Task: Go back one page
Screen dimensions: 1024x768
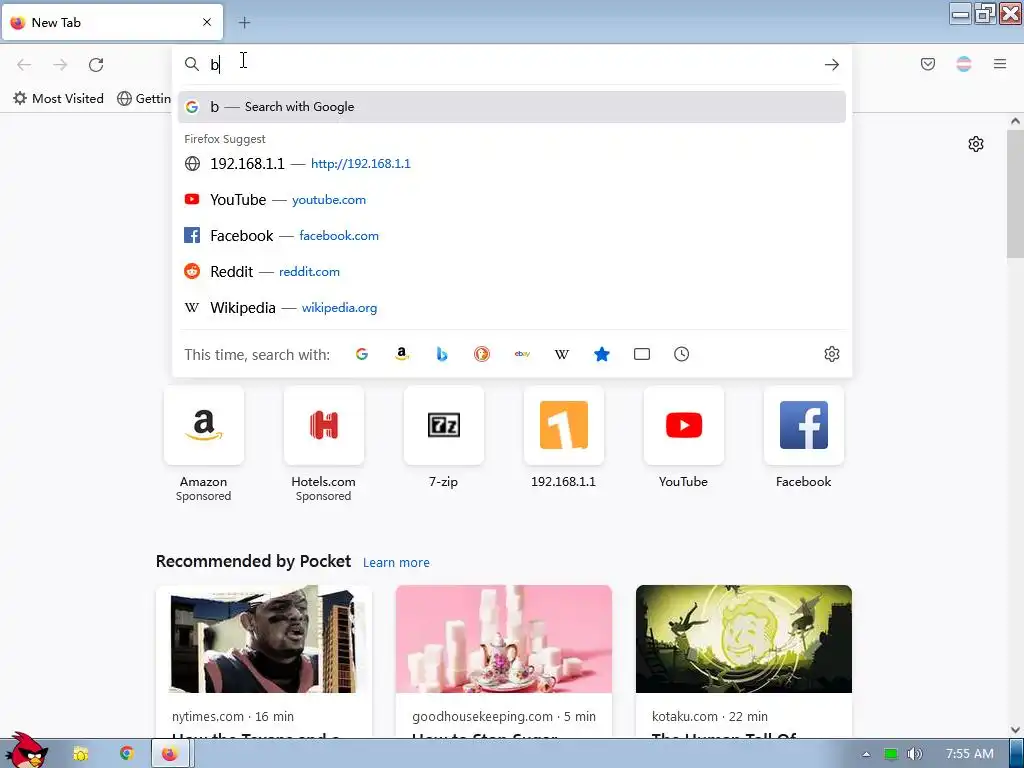Action: click(24, 65)
